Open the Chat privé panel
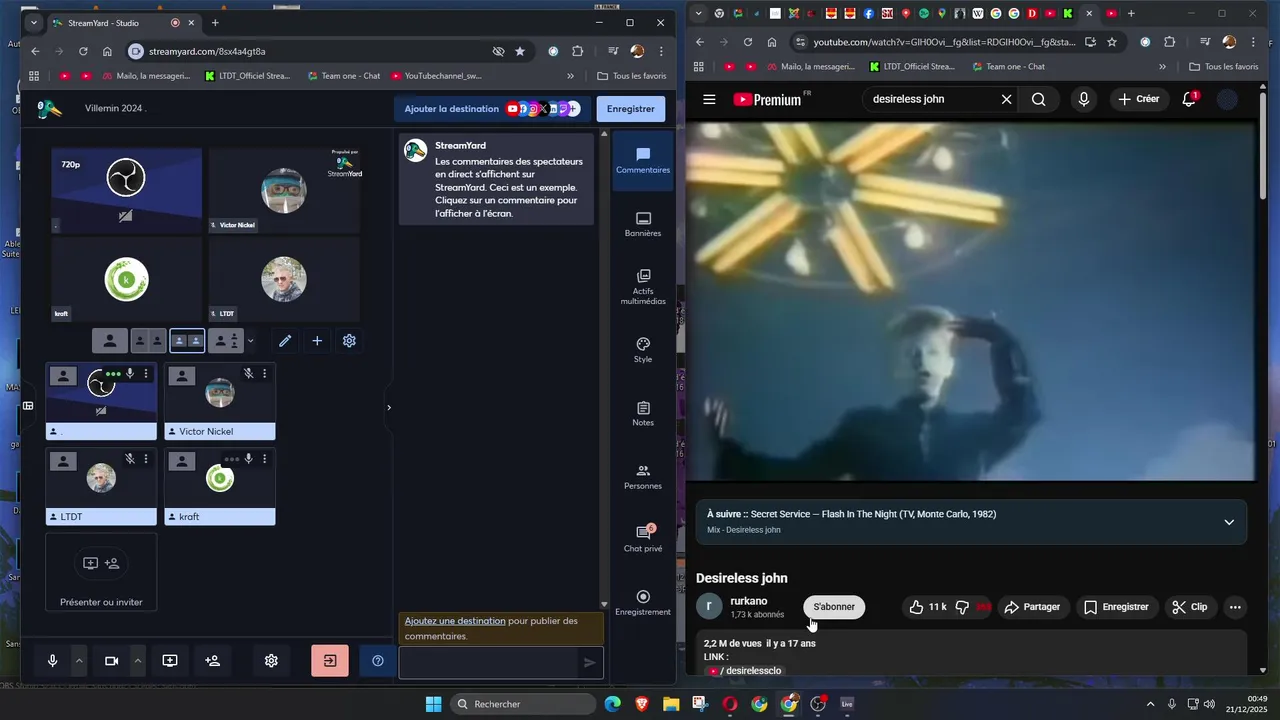Image resolution: width=1280 pixels, height=720 pixels. 643,539
